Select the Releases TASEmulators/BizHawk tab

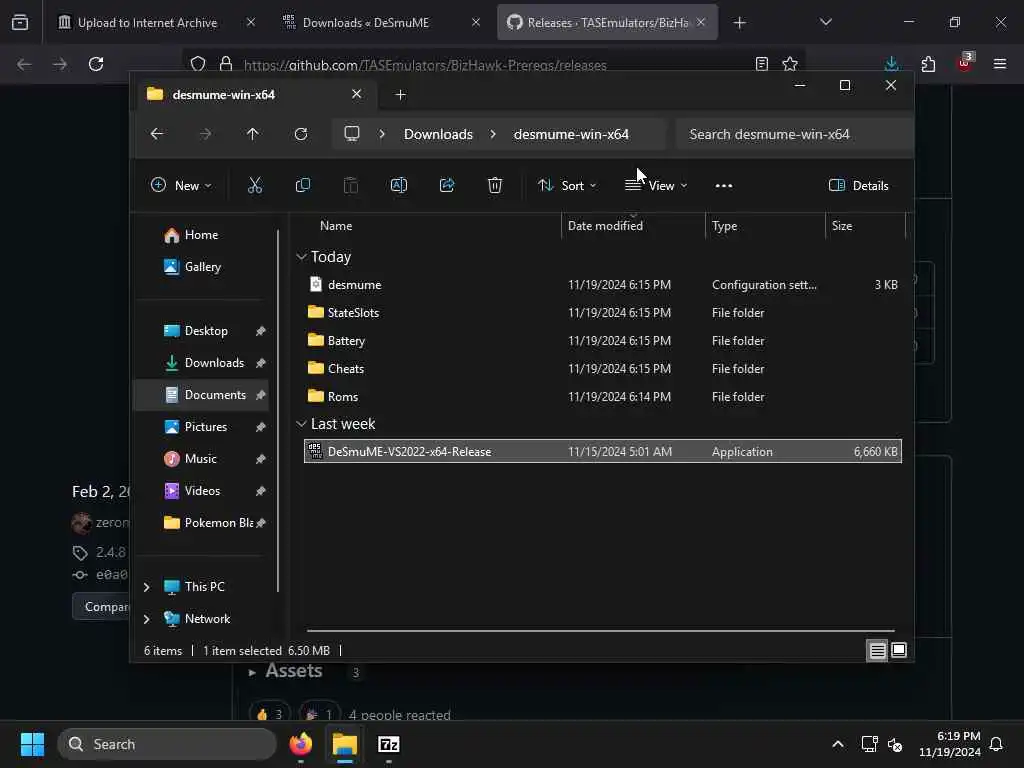coord(607,23)
